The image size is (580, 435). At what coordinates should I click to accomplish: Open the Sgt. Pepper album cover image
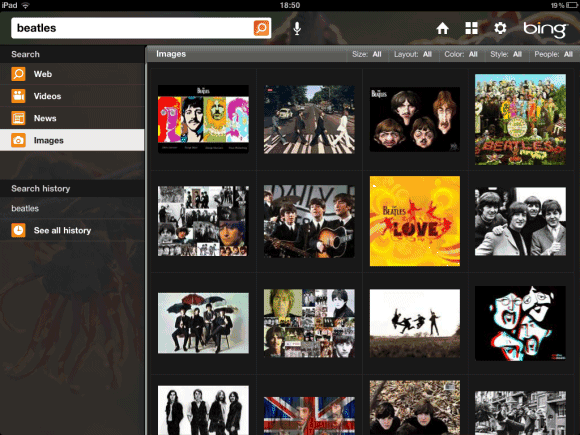pyautogui.click(x=520, y=119)
